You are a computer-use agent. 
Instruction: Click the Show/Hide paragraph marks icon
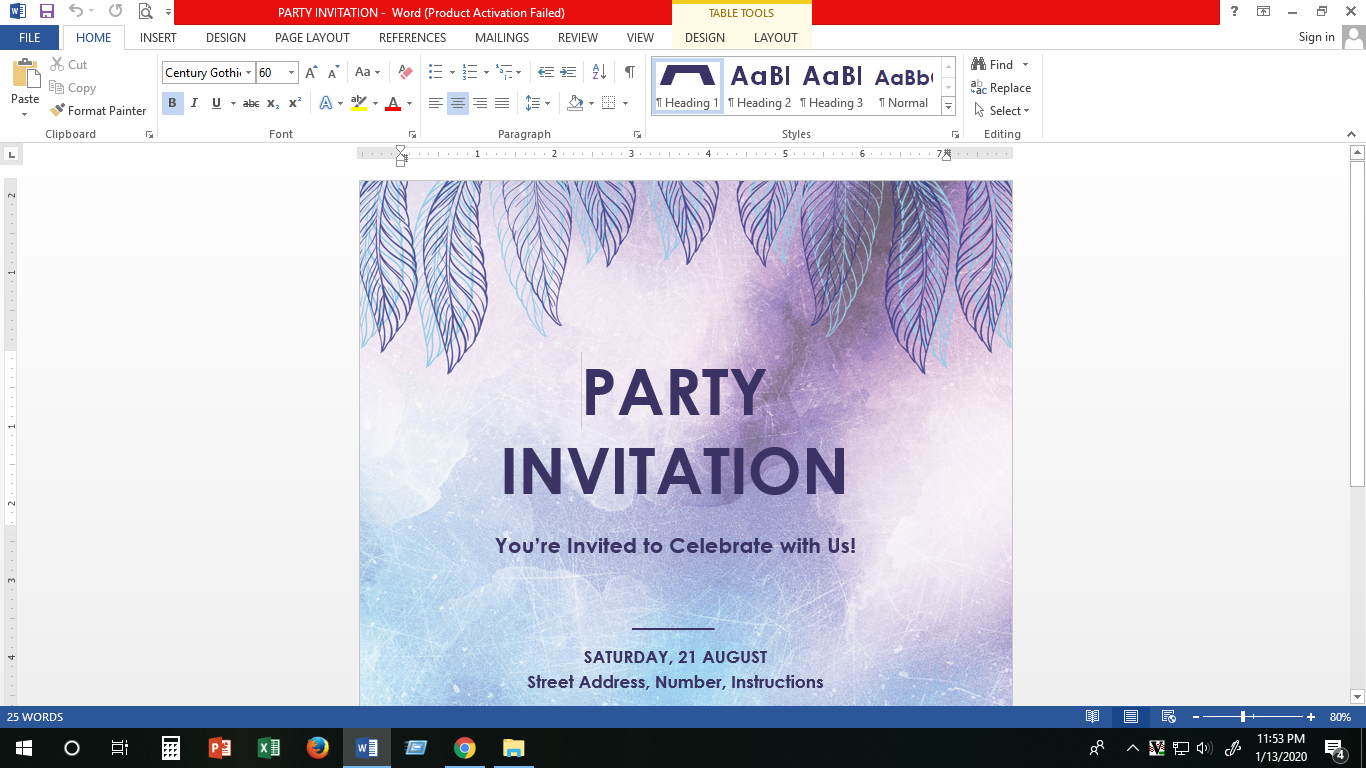coord(629,72)
